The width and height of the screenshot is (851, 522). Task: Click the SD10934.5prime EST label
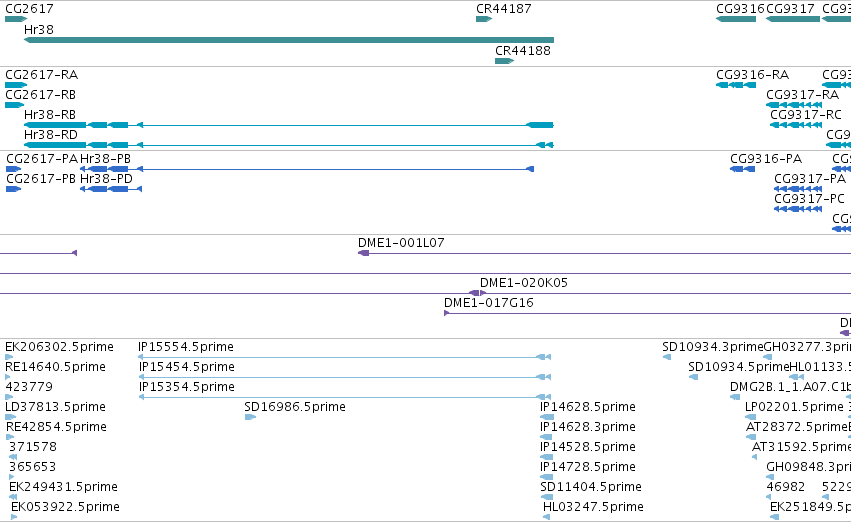click(738, 367)
